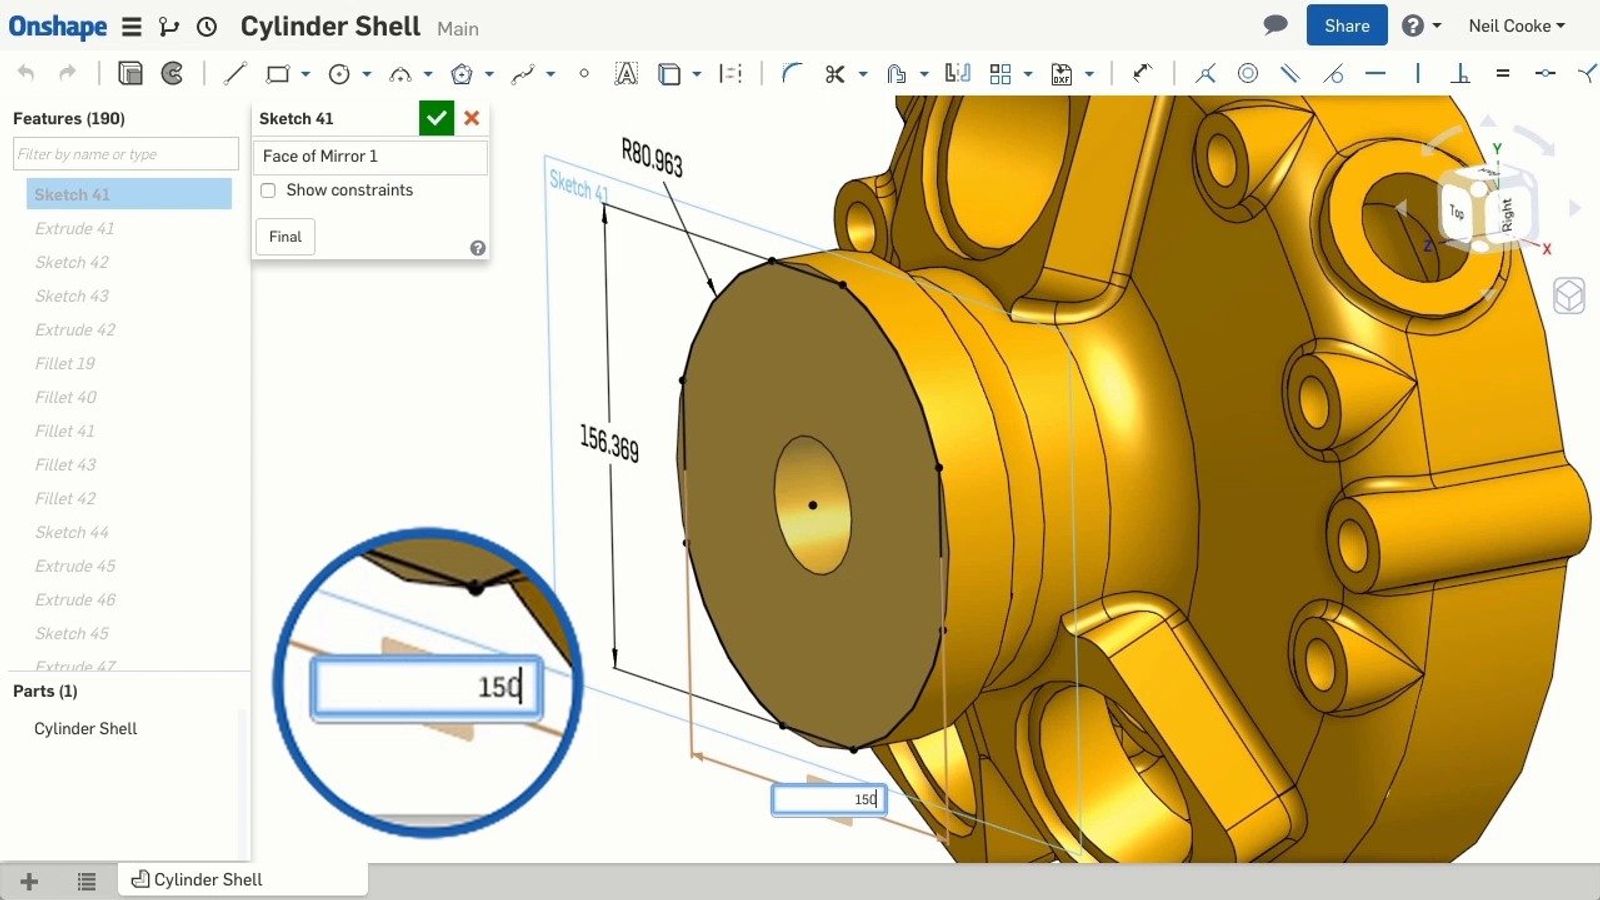Open the version graph branch icon
Viewport: 1600px width, 900px height.
point(169,27)
